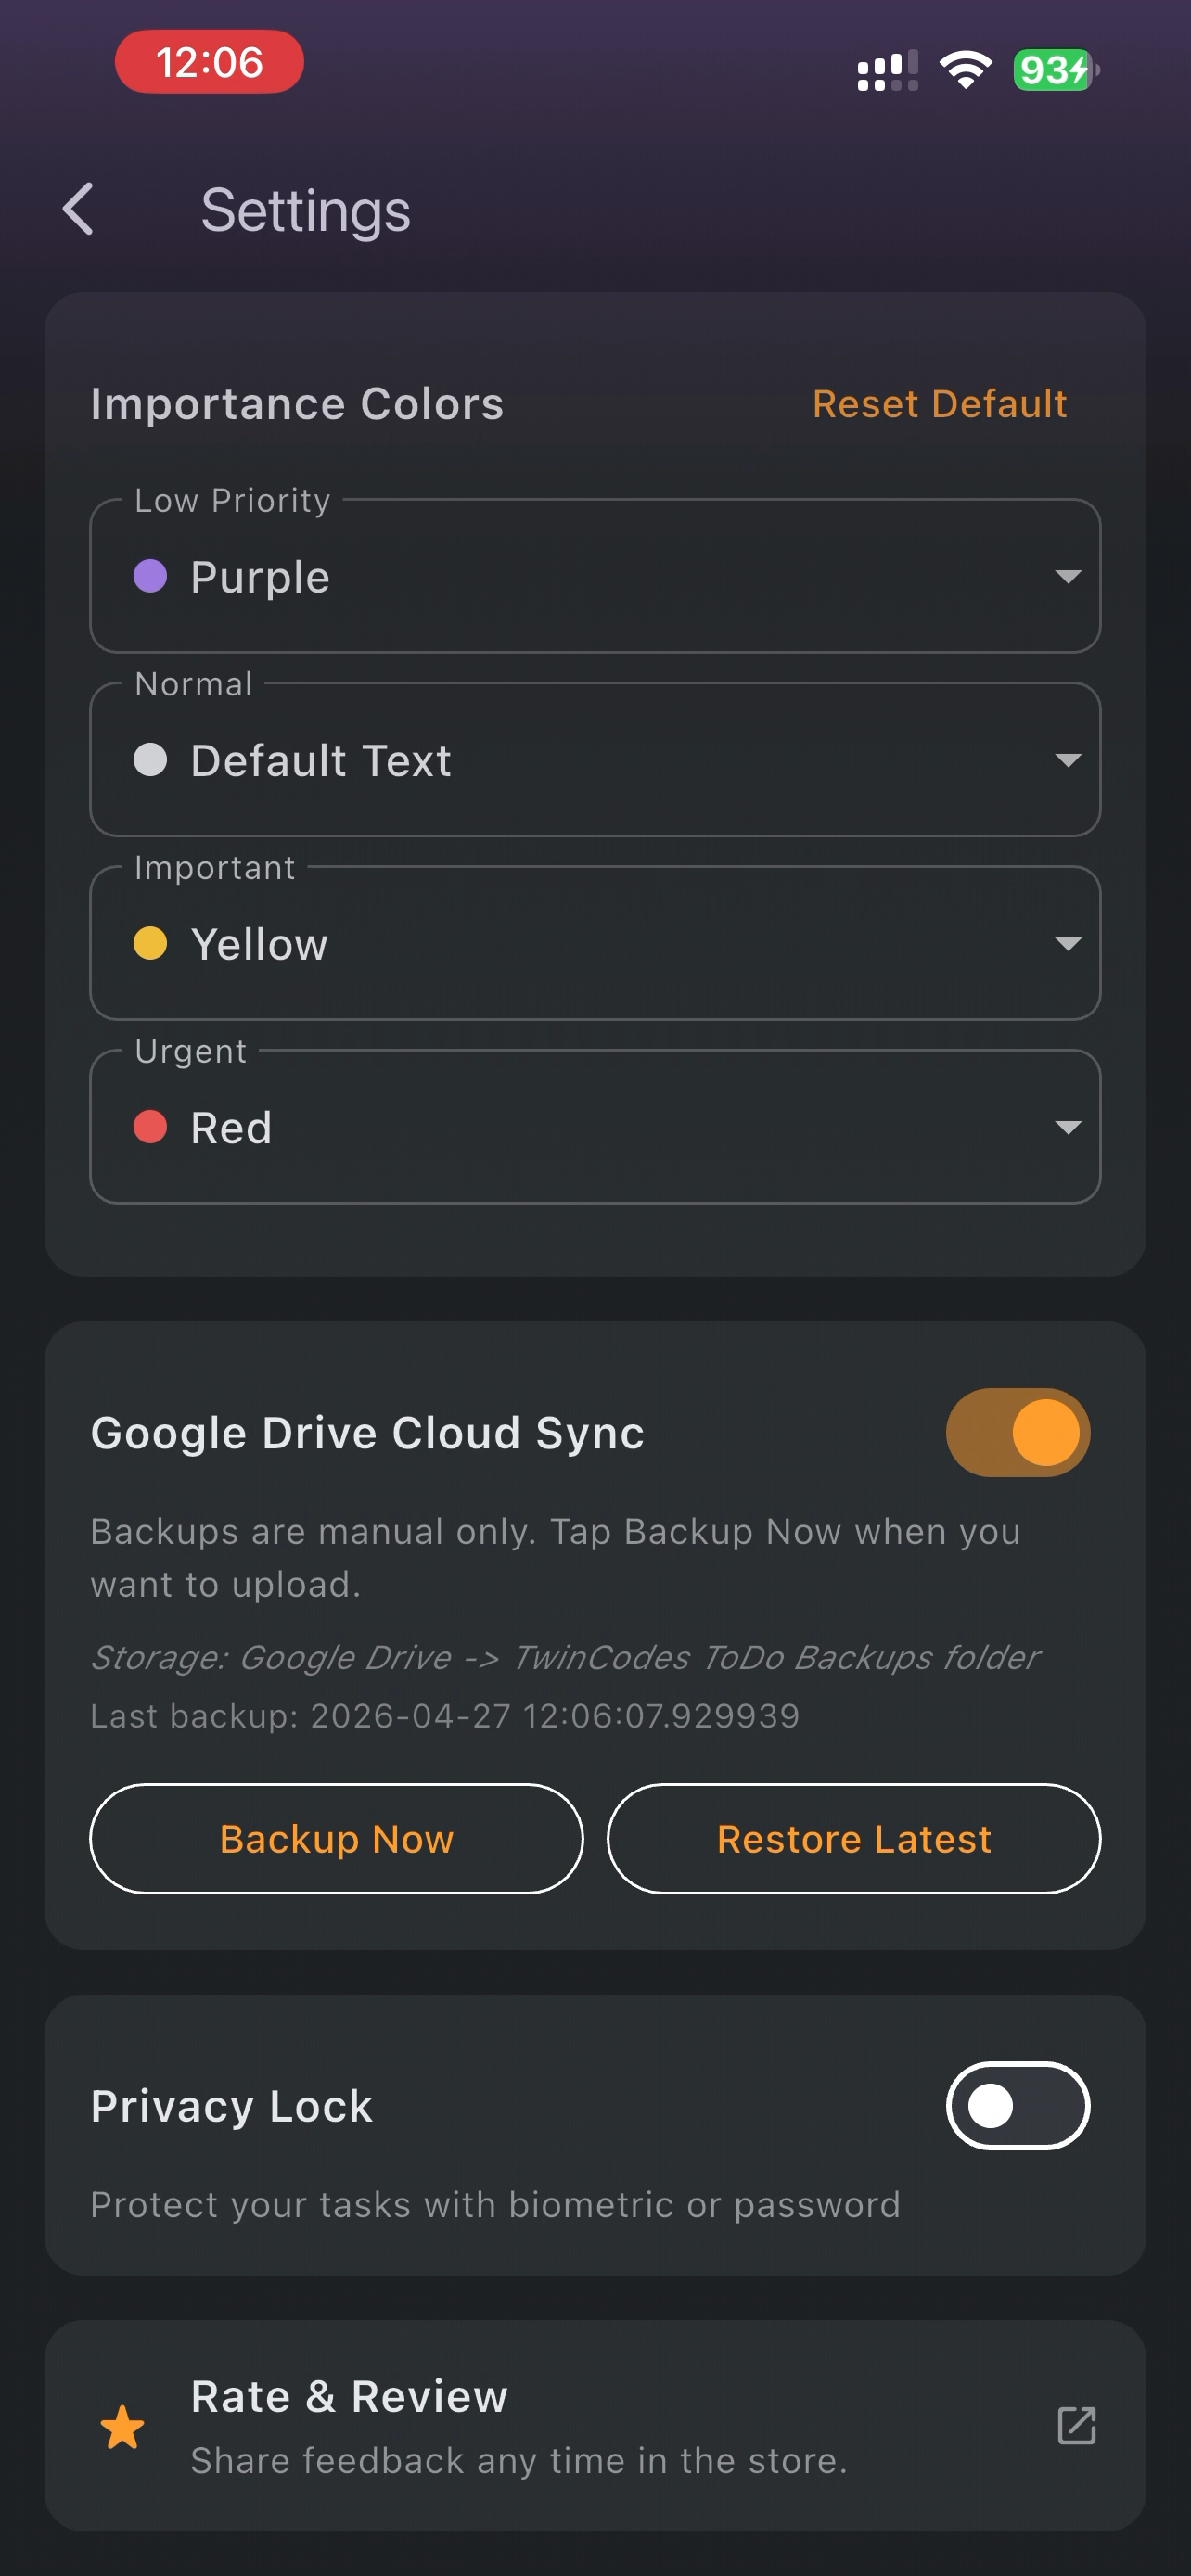
Task: Tap the purple color dot
Action: pos(150,576)
